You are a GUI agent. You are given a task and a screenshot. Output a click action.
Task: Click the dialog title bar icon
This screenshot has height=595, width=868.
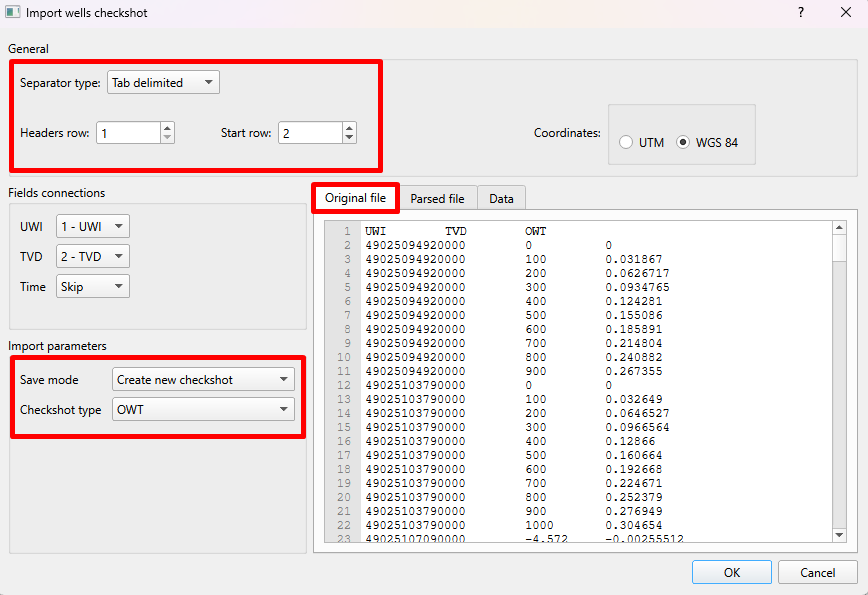tap(13, 12)
